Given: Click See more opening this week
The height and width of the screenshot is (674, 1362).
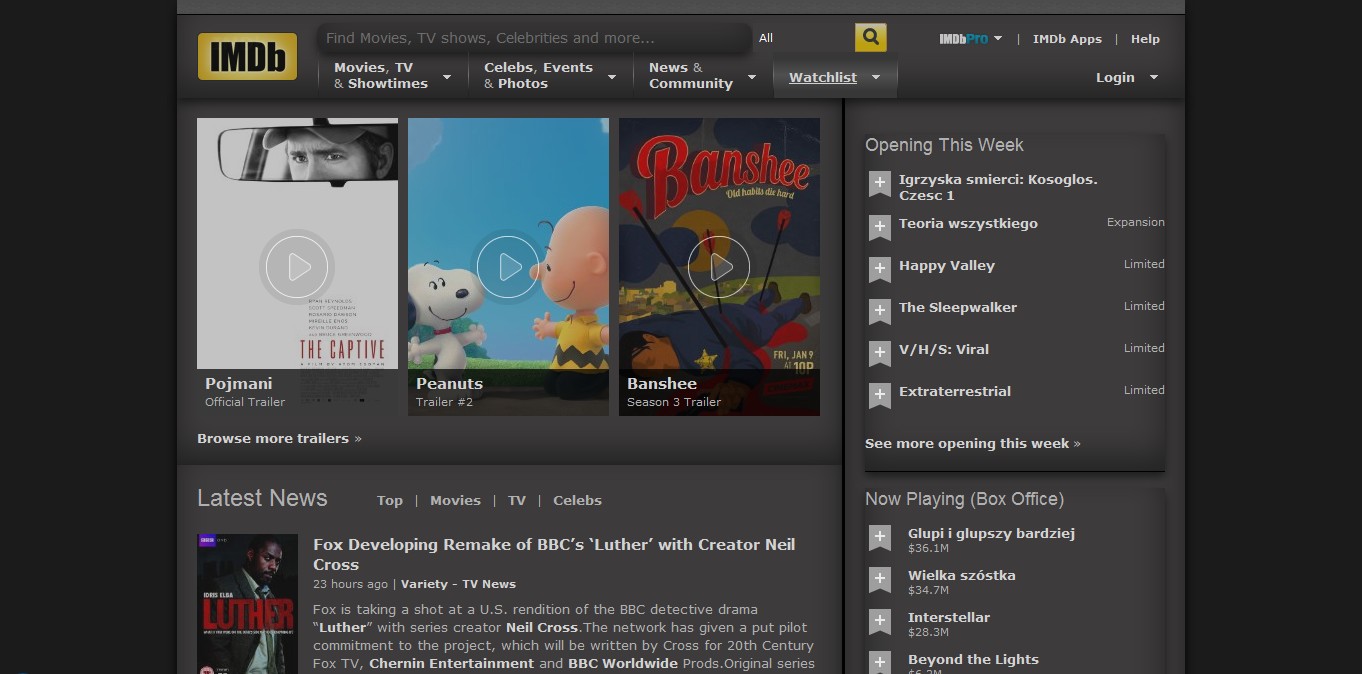Looking at the screenshot, I should tap(972, 443).
